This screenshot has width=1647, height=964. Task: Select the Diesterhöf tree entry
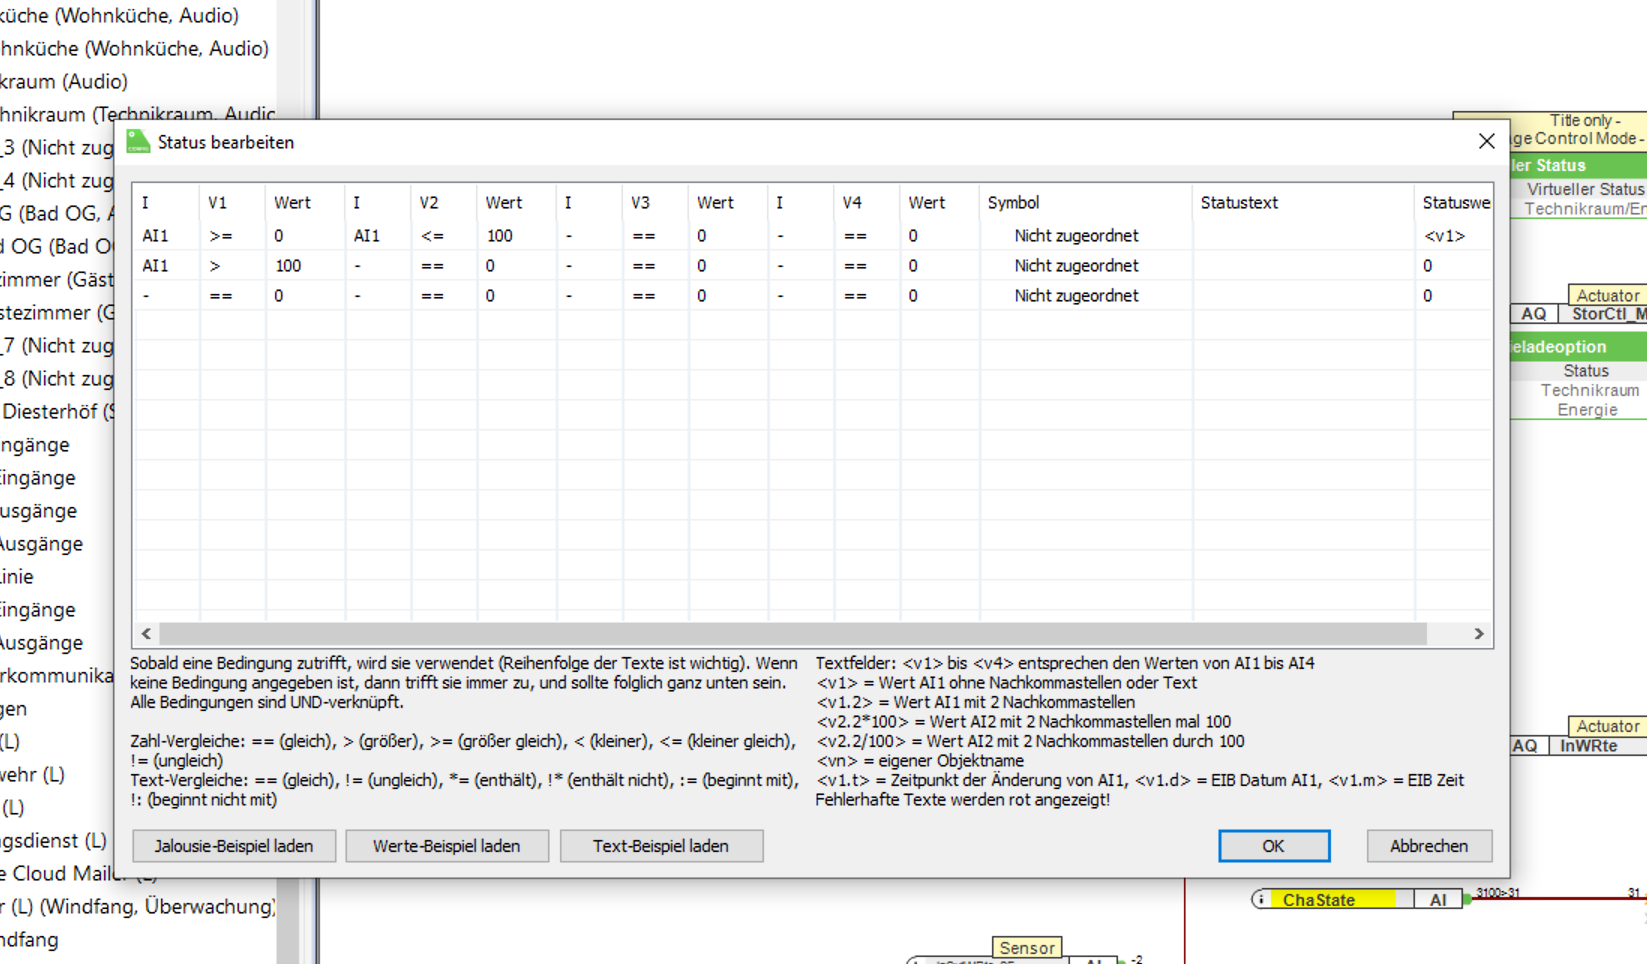point(58,411)
